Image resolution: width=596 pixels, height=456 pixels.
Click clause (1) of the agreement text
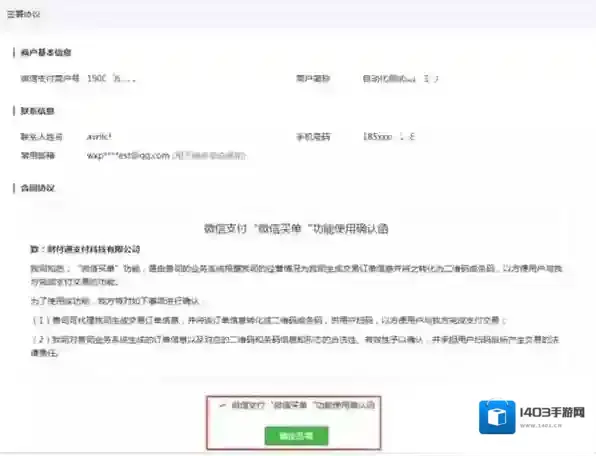(269, 320)
